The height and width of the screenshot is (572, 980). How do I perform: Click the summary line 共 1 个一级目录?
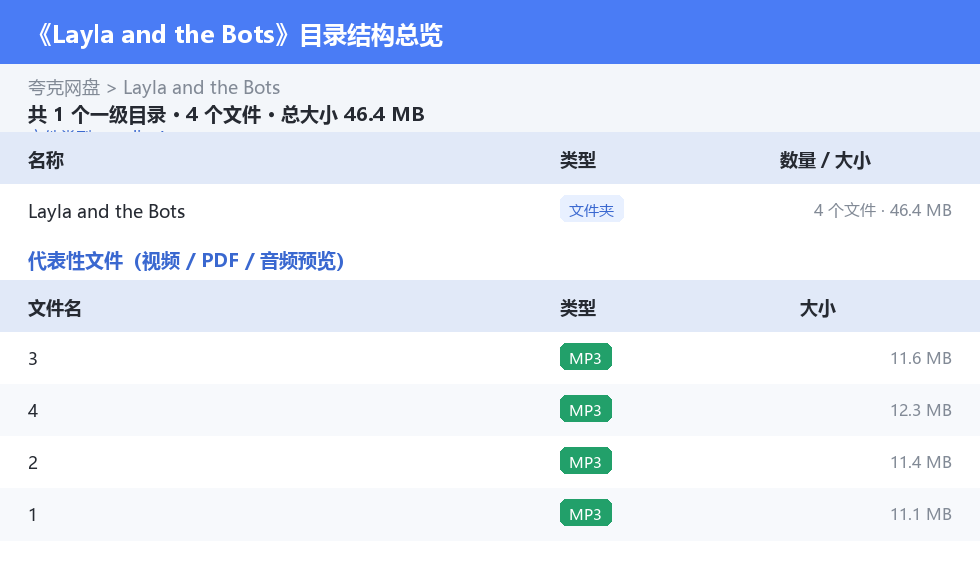tap(226, 114)
